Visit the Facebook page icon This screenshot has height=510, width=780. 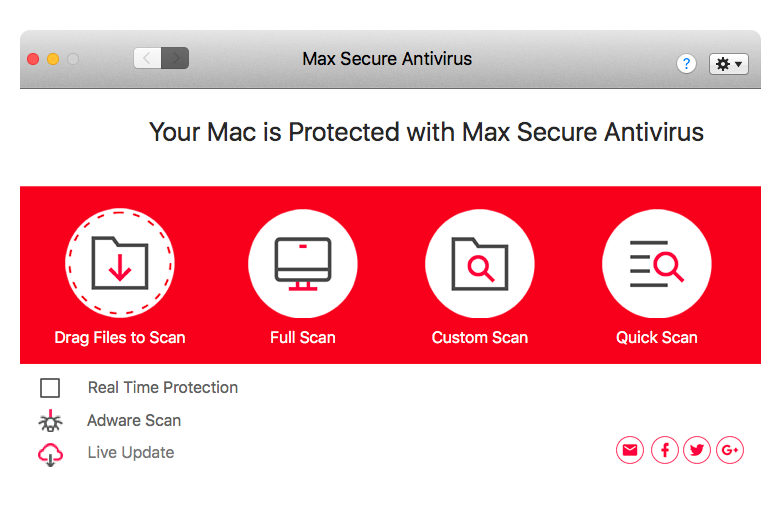pyautogui.click(x=665, y=450)
